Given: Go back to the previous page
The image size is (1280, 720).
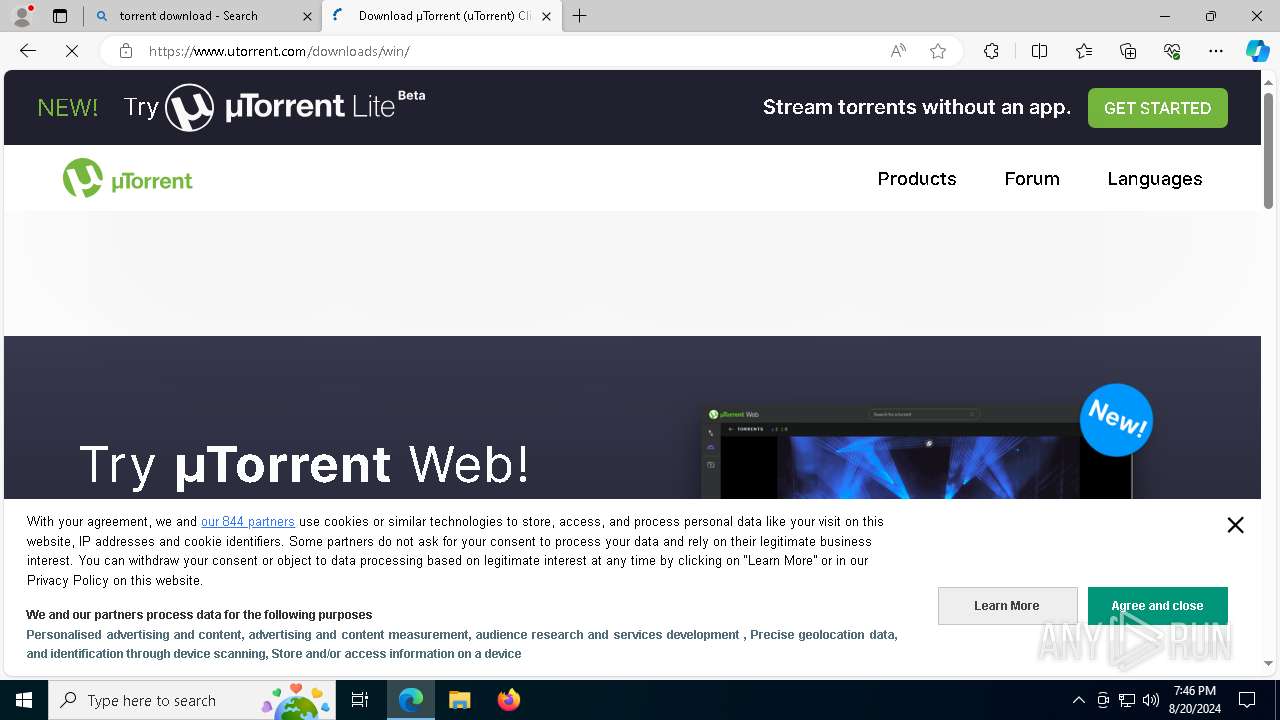Looking at the screenshot, I should coord(28,51).
